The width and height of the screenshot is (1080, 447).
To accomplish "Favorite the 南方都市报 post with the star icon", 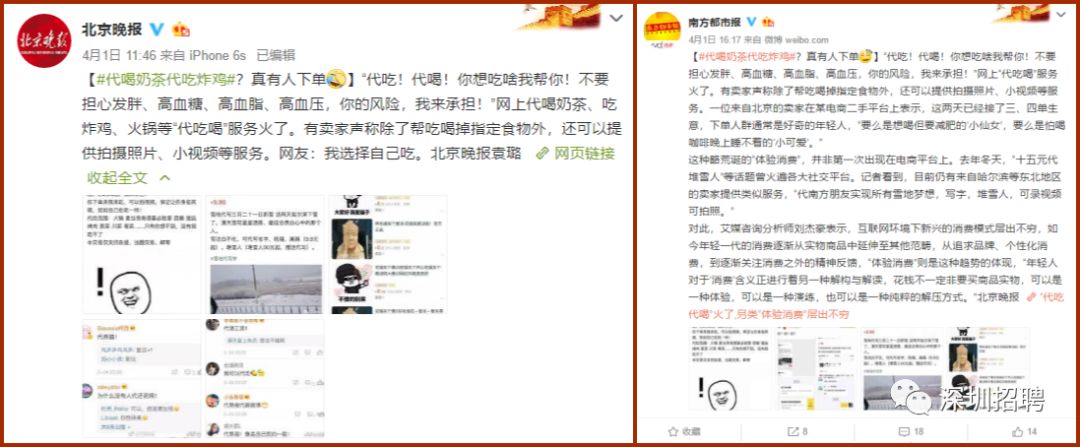I will tap(684, 431).
